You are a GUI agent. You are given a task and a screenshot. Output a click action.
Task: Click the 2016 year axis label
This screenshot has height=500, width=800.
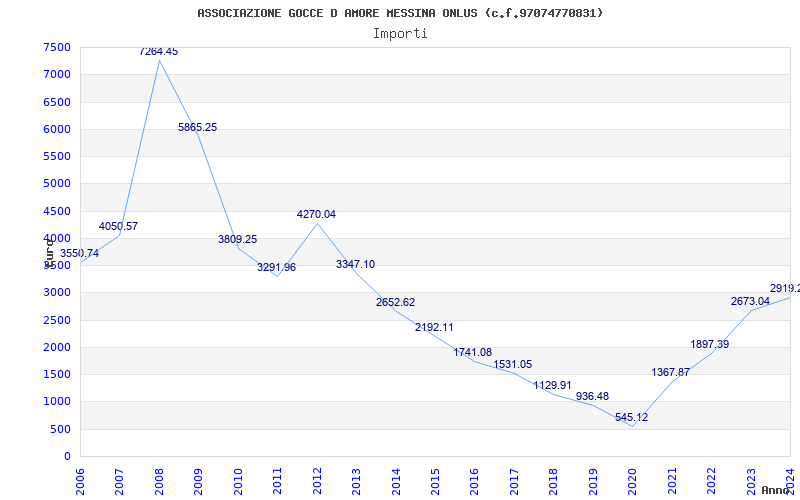click(x=475, y=481)
